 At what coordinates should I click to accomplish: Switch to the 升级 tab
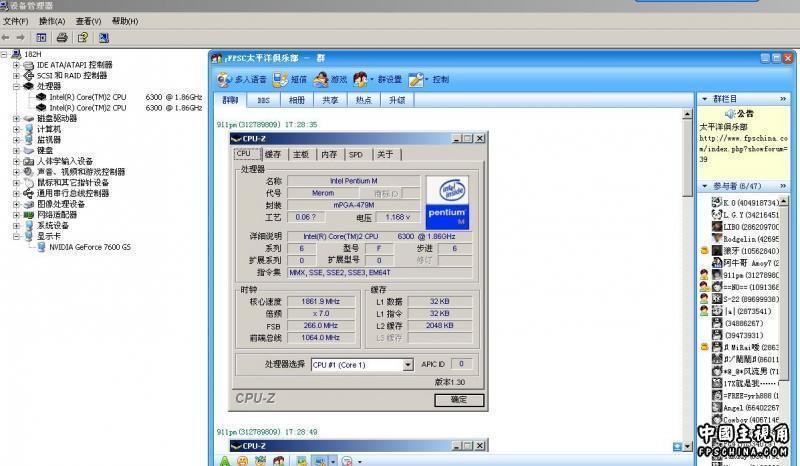pyautogui.click(x=397, y=101)
